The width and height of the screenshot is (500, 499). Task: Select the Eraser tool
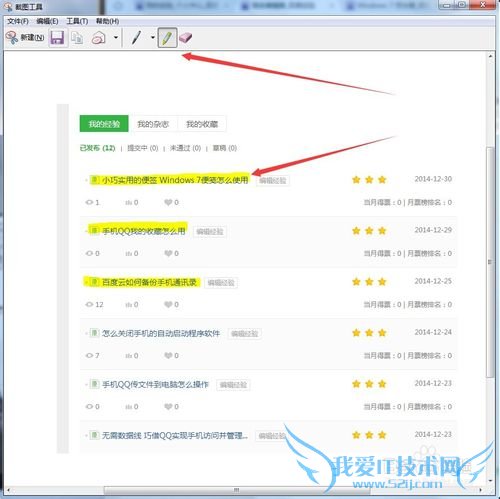point(185,38)
